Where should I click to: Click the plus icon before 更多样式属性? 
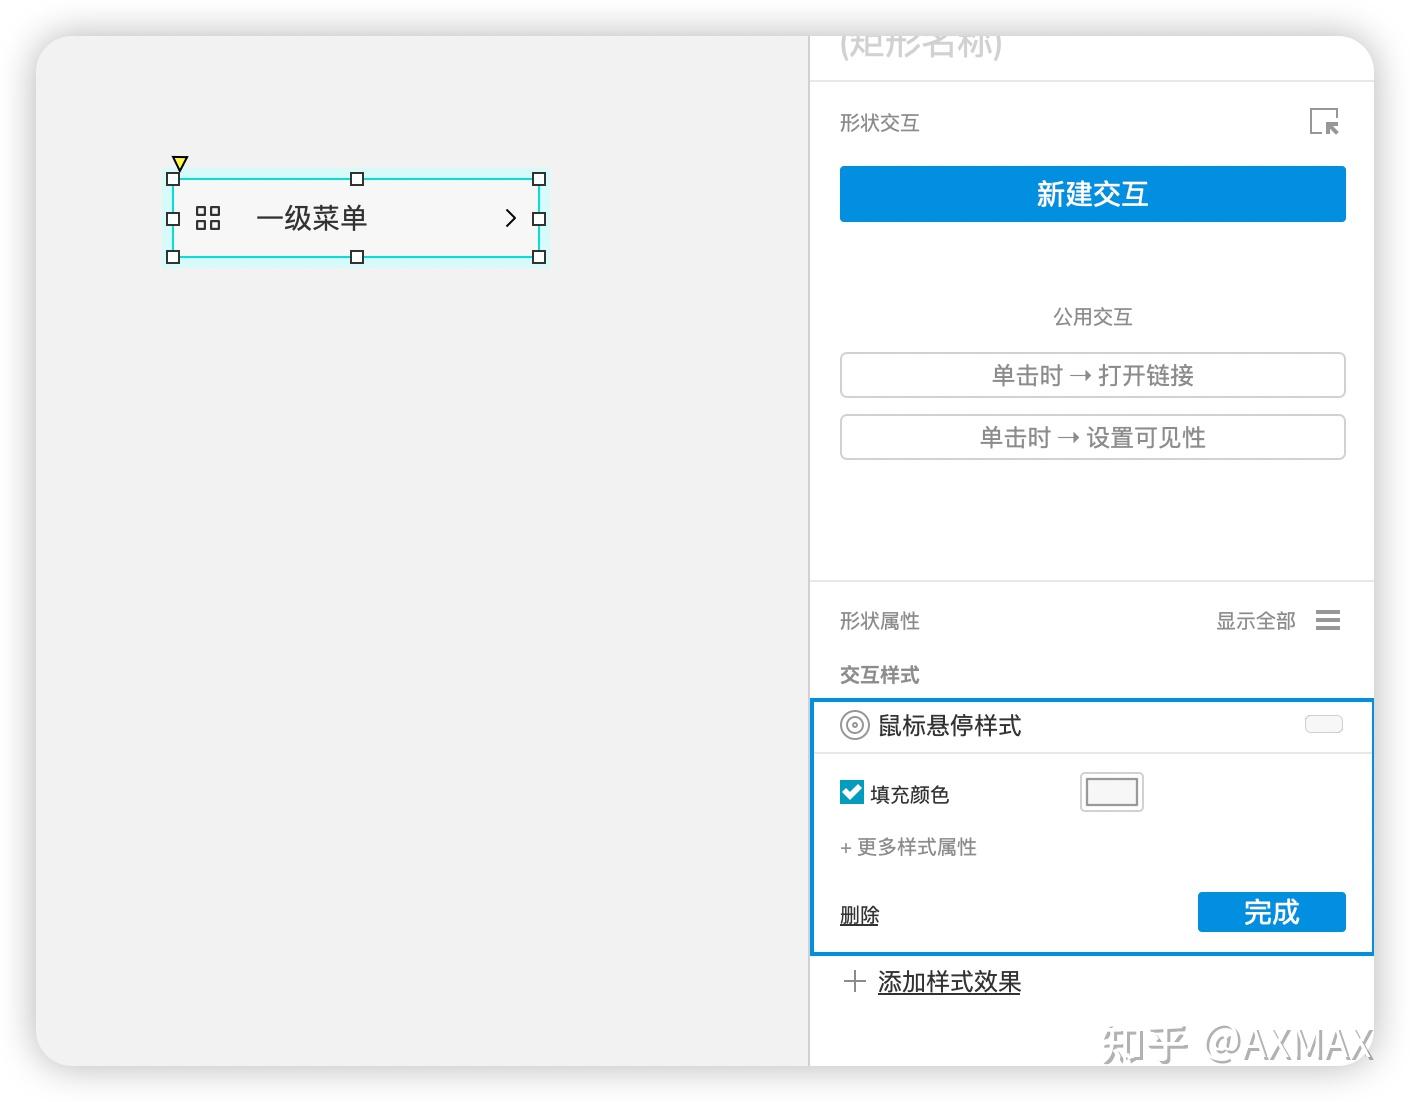[845, 847]
